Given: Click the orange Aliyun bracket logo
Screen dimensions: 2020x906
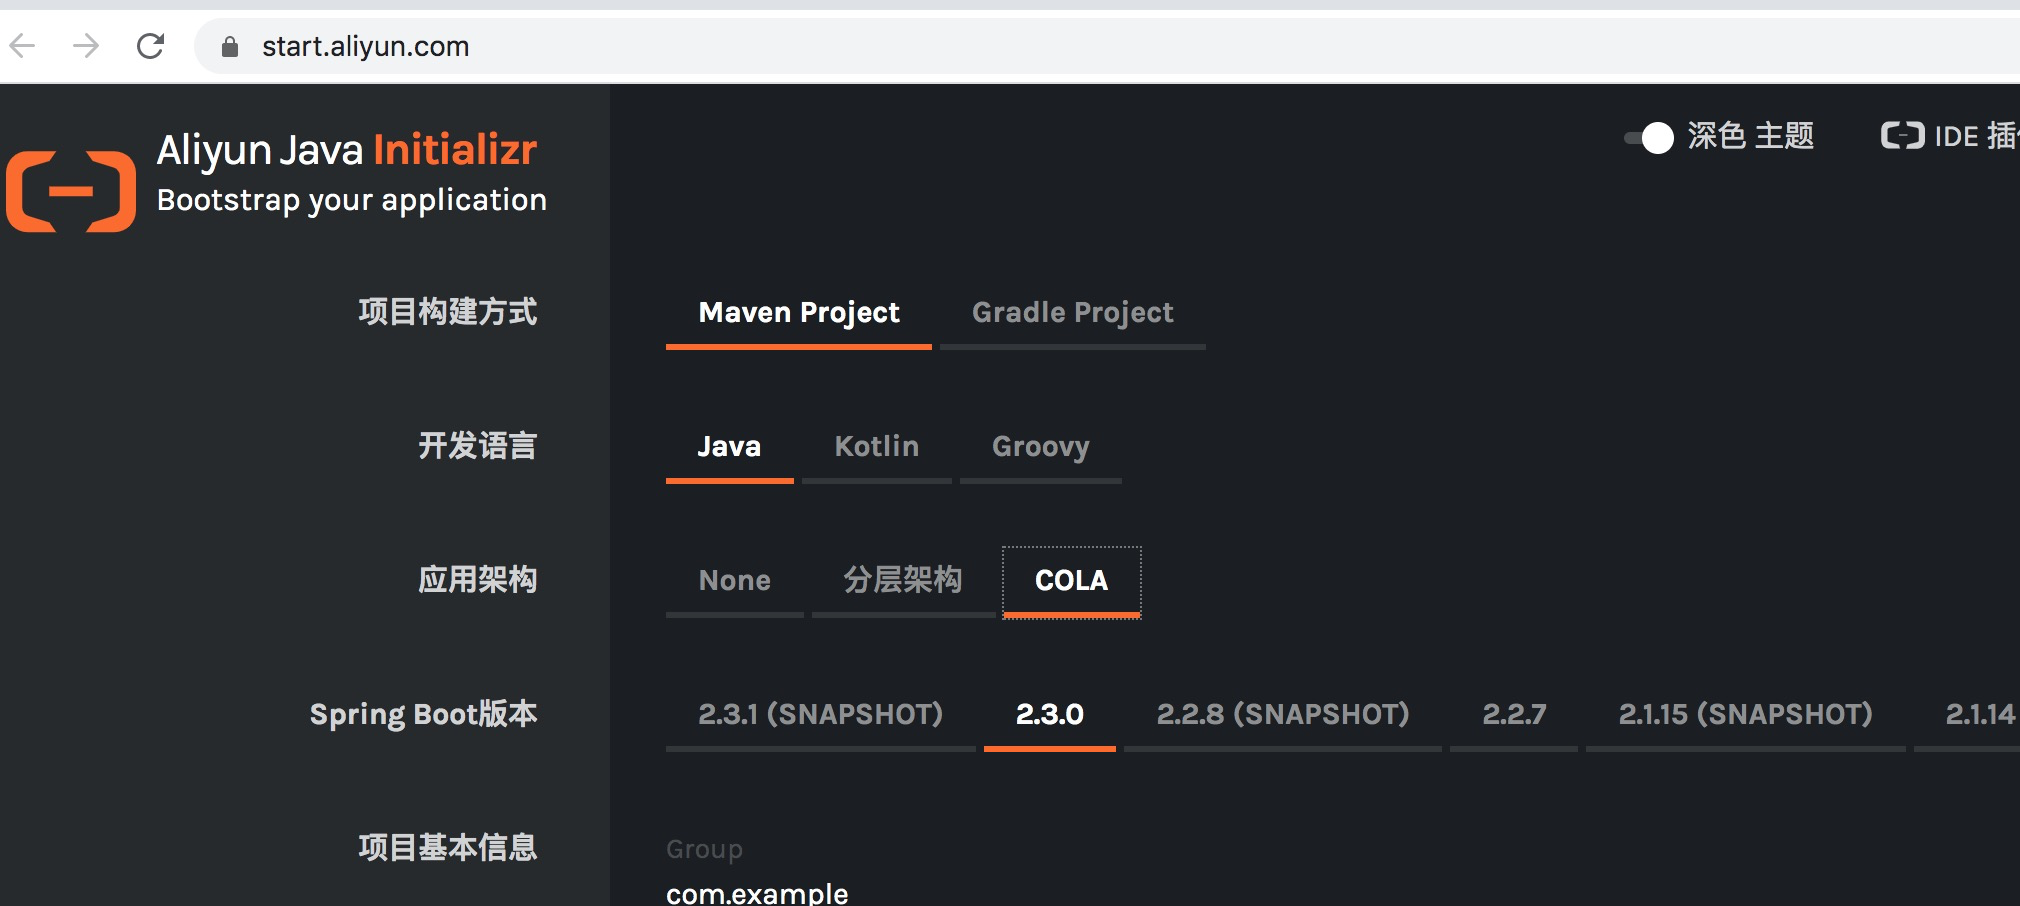Looking at the screenshot, I should tap(71, 192).
